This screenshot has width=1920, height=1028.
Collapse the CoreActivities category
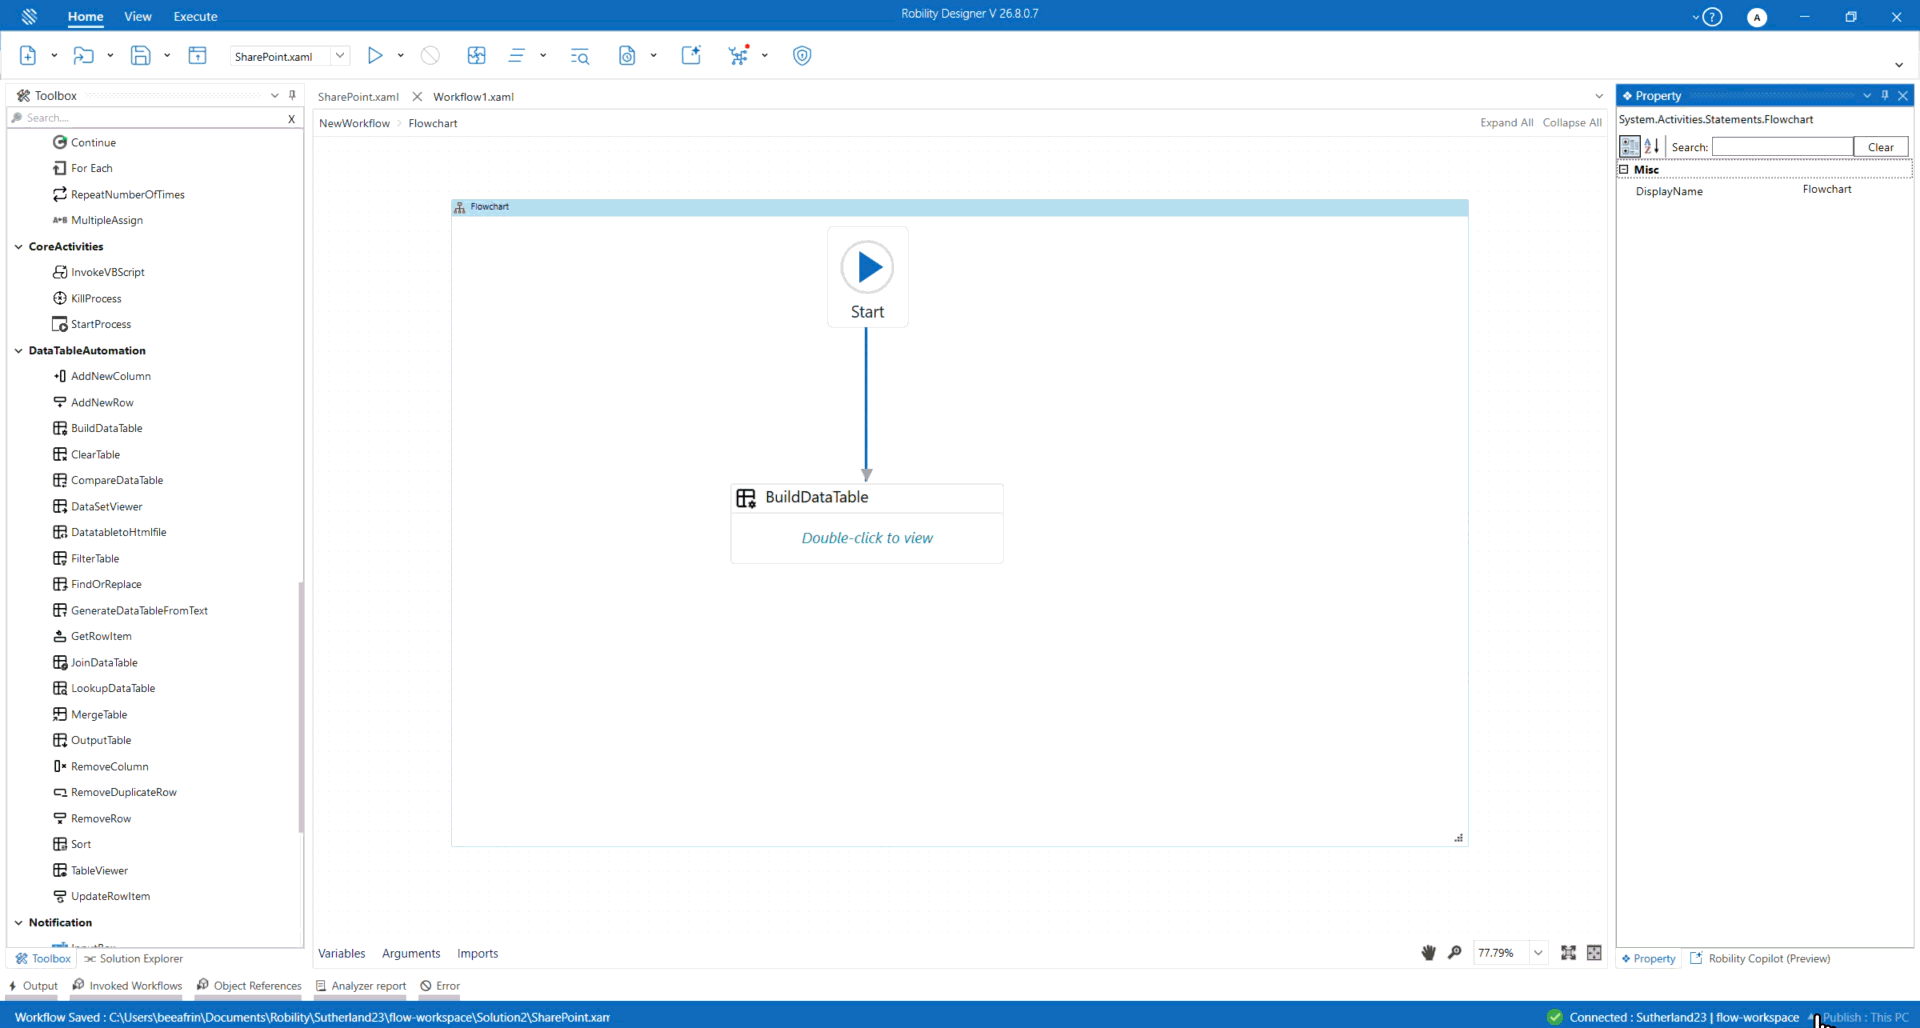click(x=19, y=247)
